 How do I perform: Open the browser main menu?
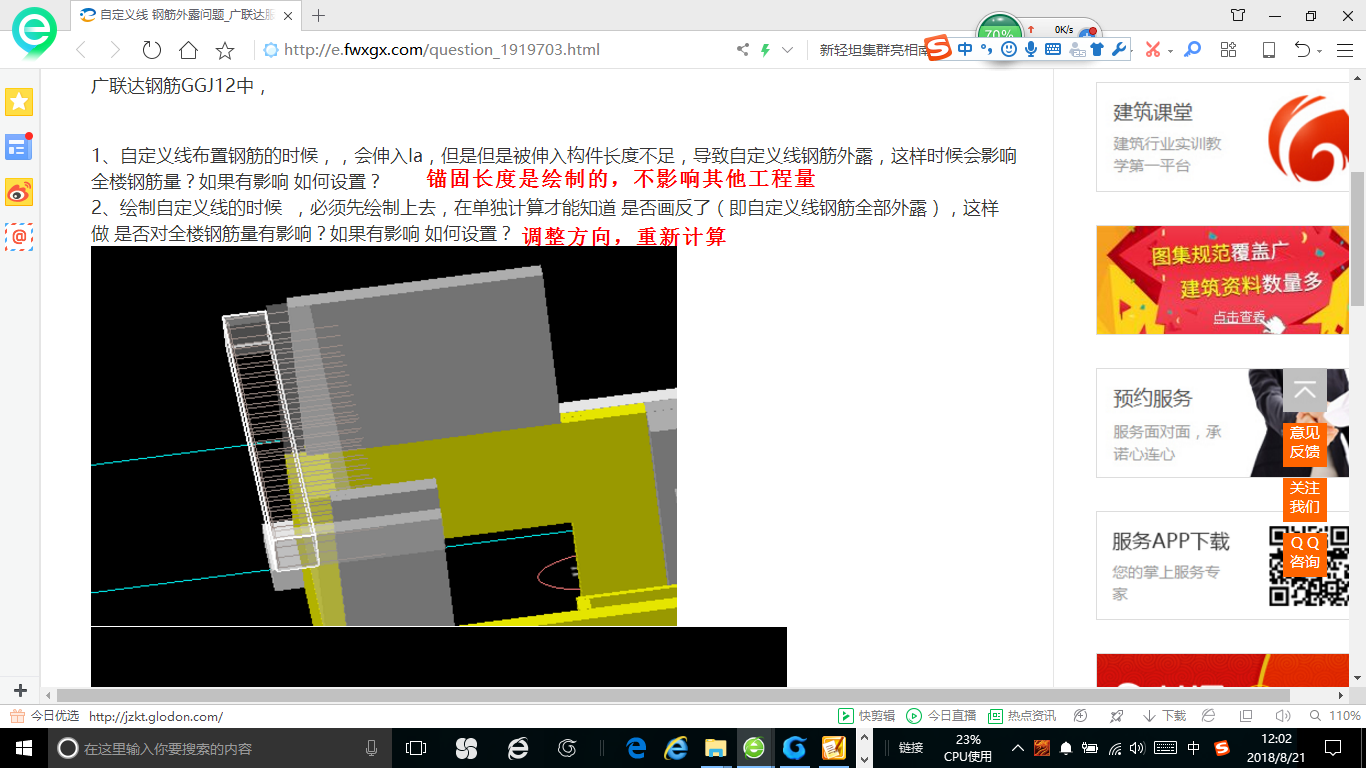pos(1343,50)
